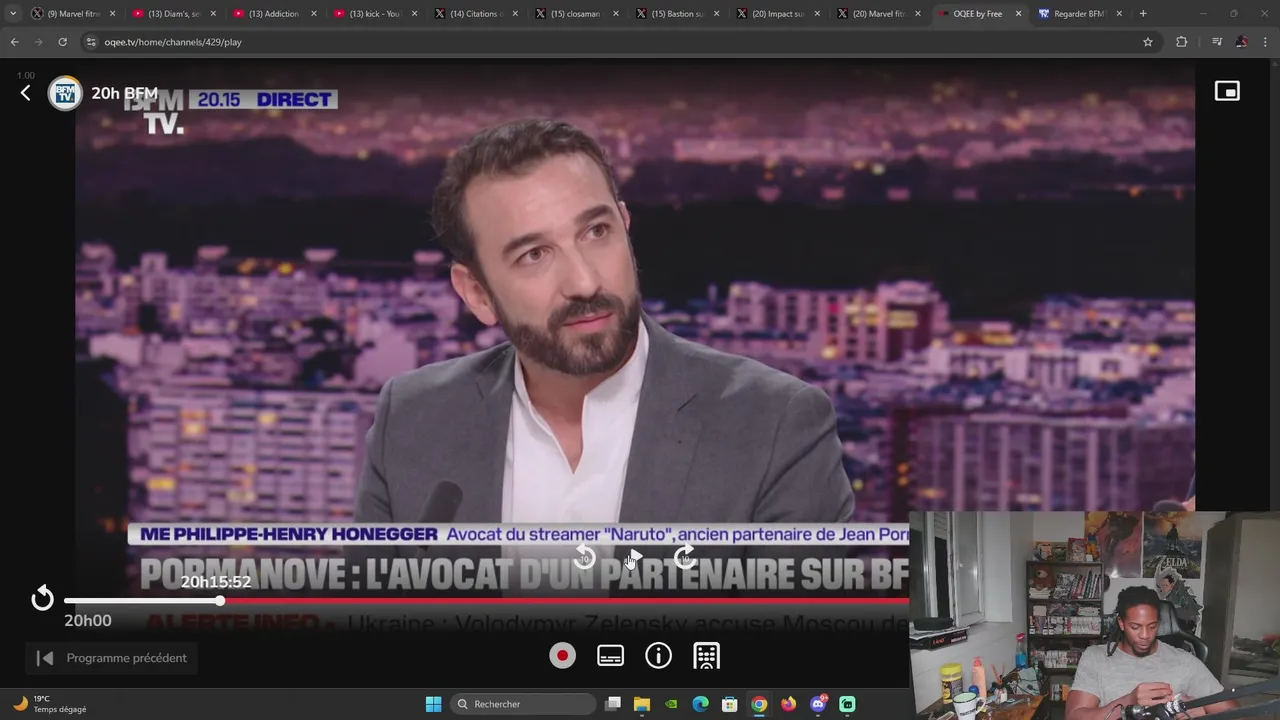Go to Programme précédent
Screen dimensions: 1280x720
click(112, 658)
